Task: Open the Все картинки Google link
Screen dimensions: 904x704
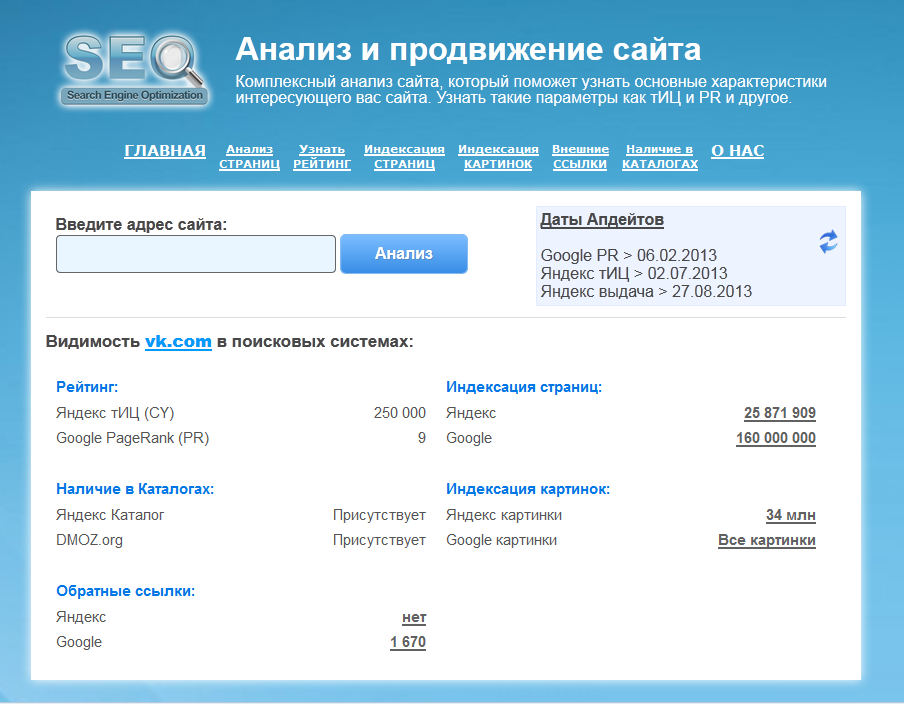Action: point(766,541)
